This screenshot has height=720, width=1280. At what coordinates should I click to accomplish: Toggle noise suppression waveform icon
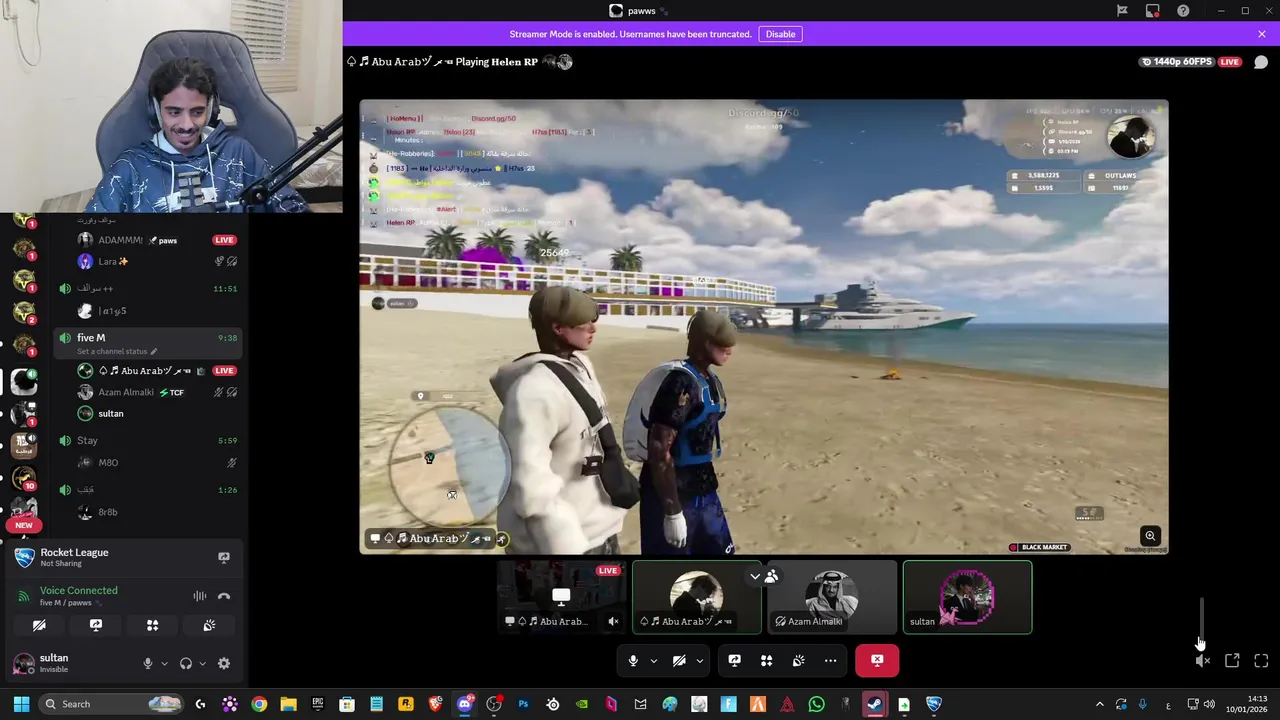199,596
